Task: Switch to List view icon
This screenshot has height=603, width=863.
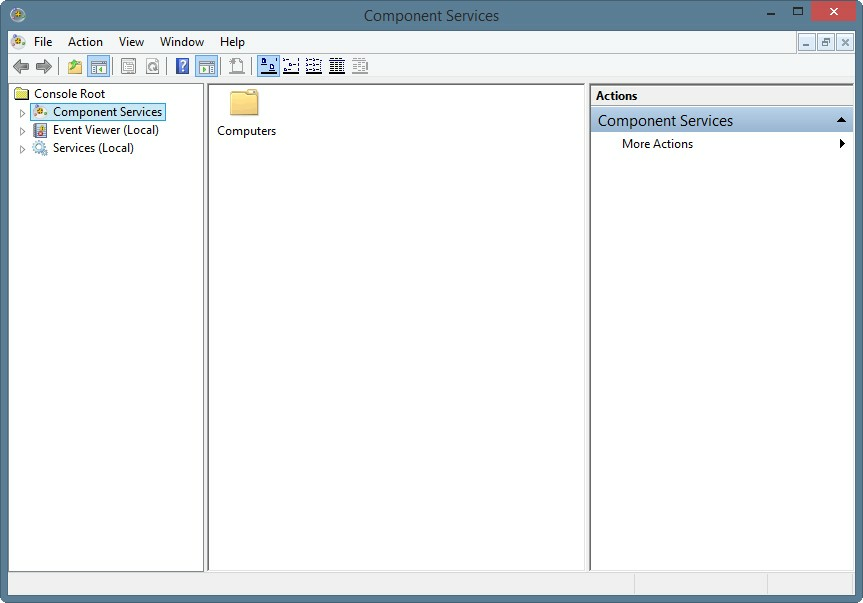Action: (x=314, y=67)
